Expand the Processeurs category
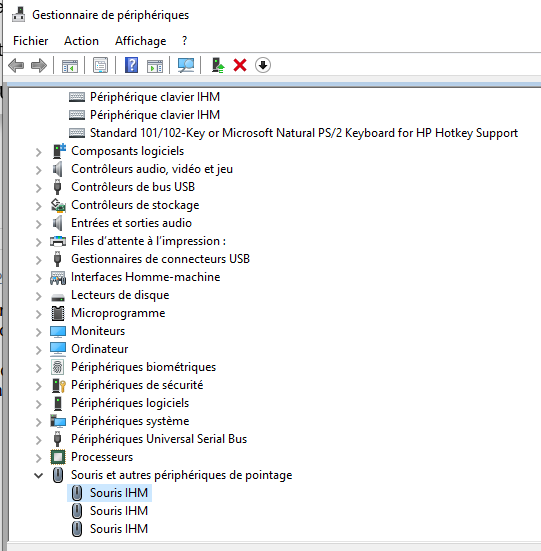Viewport: 541px width, 551px height. [39, 458]
